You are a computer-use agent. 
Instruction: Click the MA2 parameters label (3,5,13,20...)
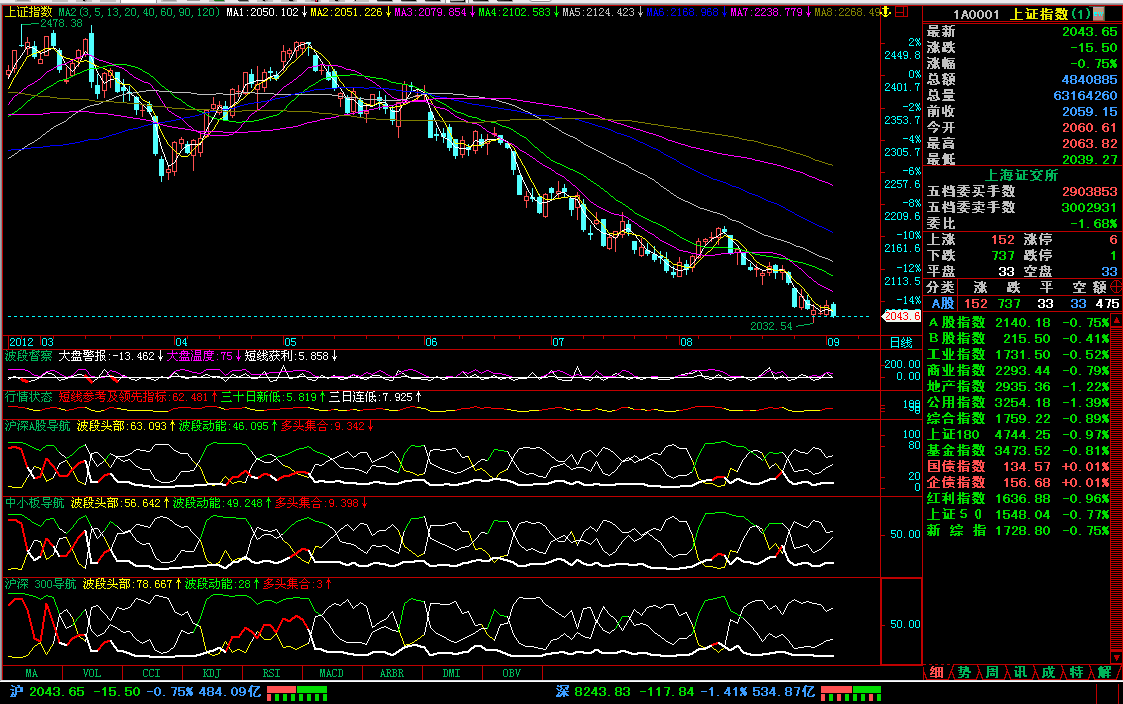(140, 12)
